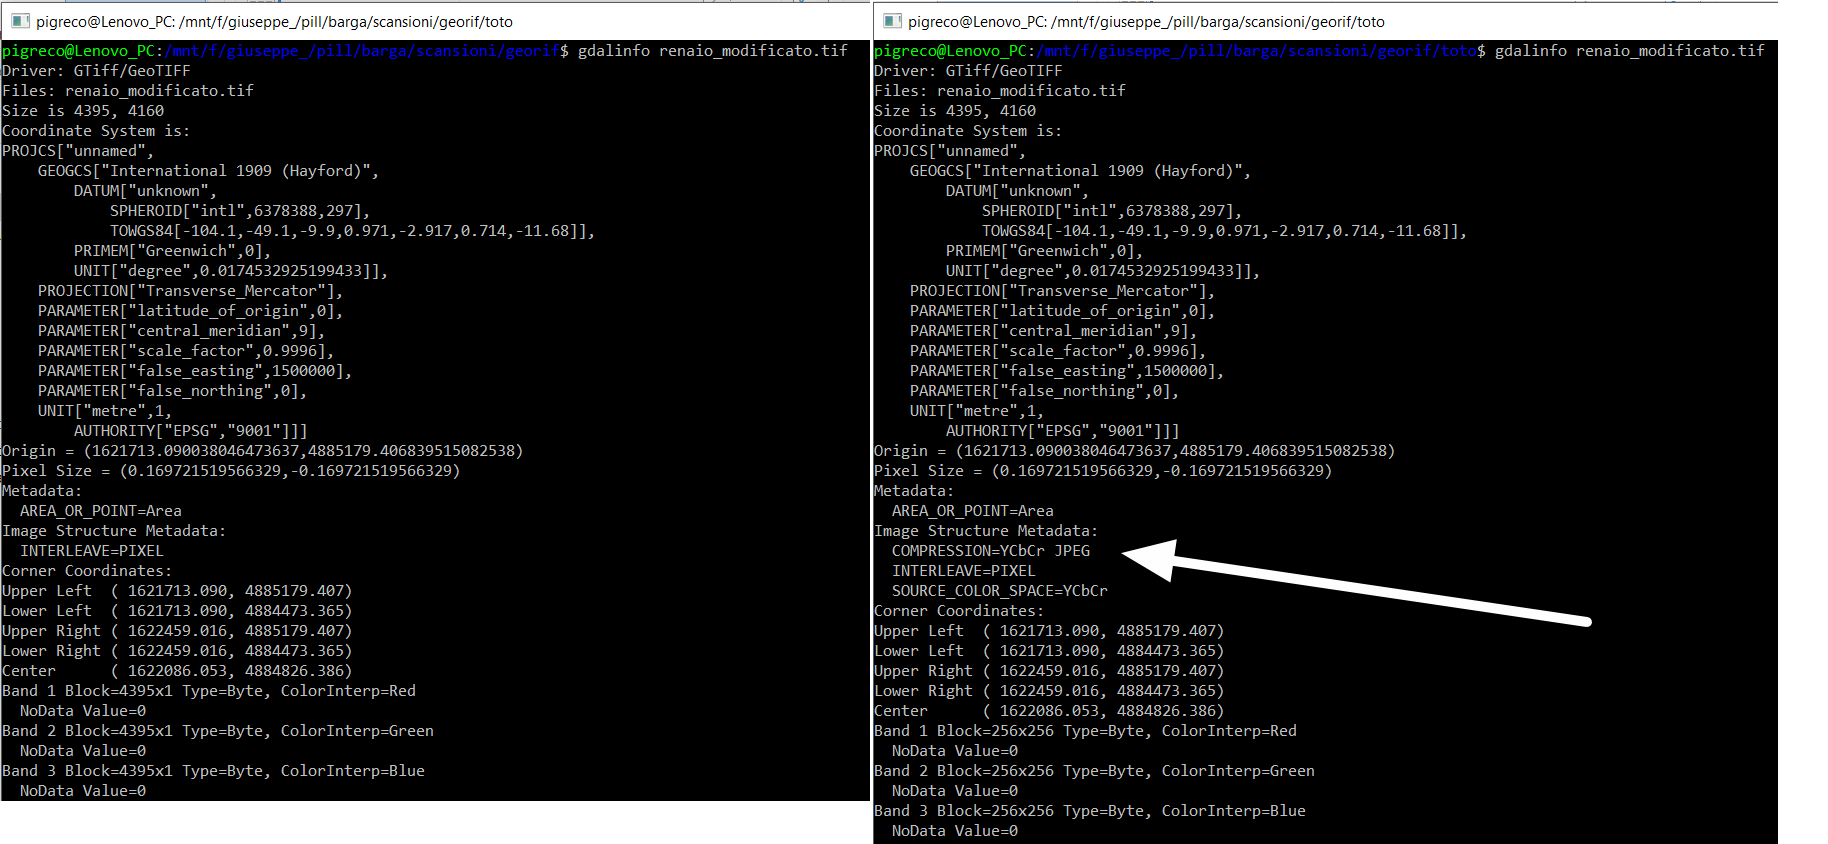Screen dimensions: 1828x844
Task: Click the COMPRESSION=YCbCr JPEG line
Action: (990, 551)
